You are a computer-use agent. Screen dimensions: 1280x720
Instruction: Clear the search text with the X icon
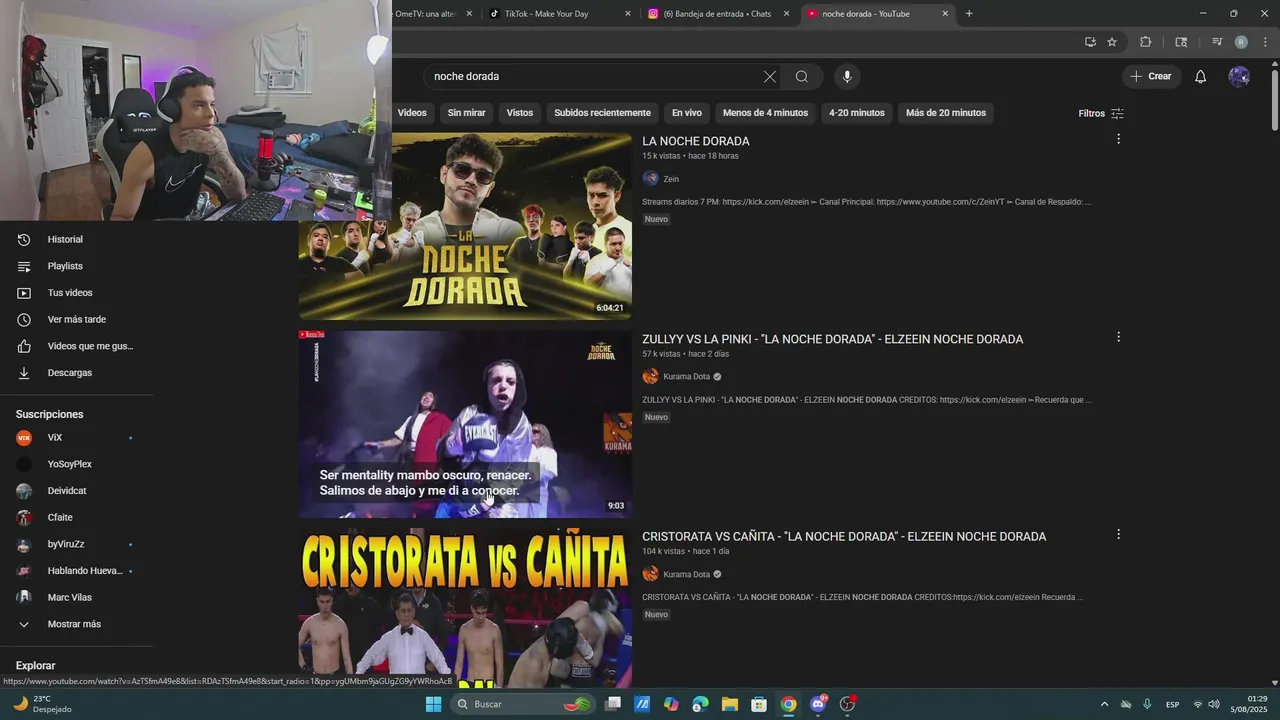770,77
